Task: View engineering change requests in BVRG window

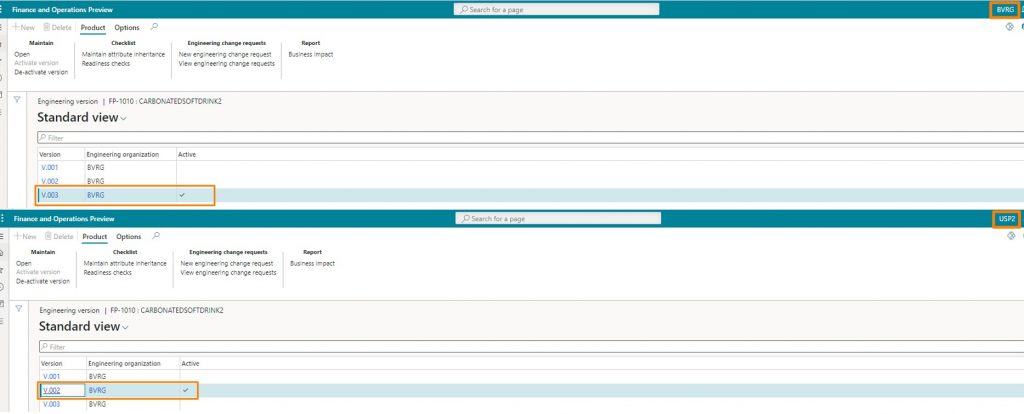Action: (227, 63)
